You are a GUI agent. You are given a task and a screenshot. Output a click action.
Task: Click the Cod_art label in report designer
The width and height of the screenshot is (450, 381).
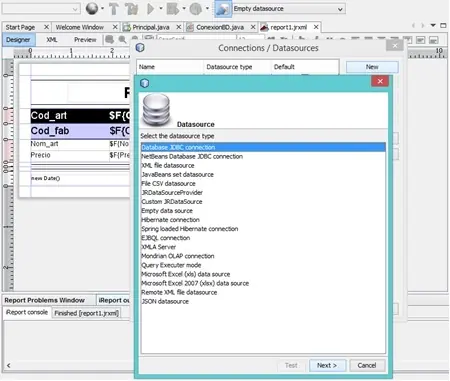pos(49,116)
